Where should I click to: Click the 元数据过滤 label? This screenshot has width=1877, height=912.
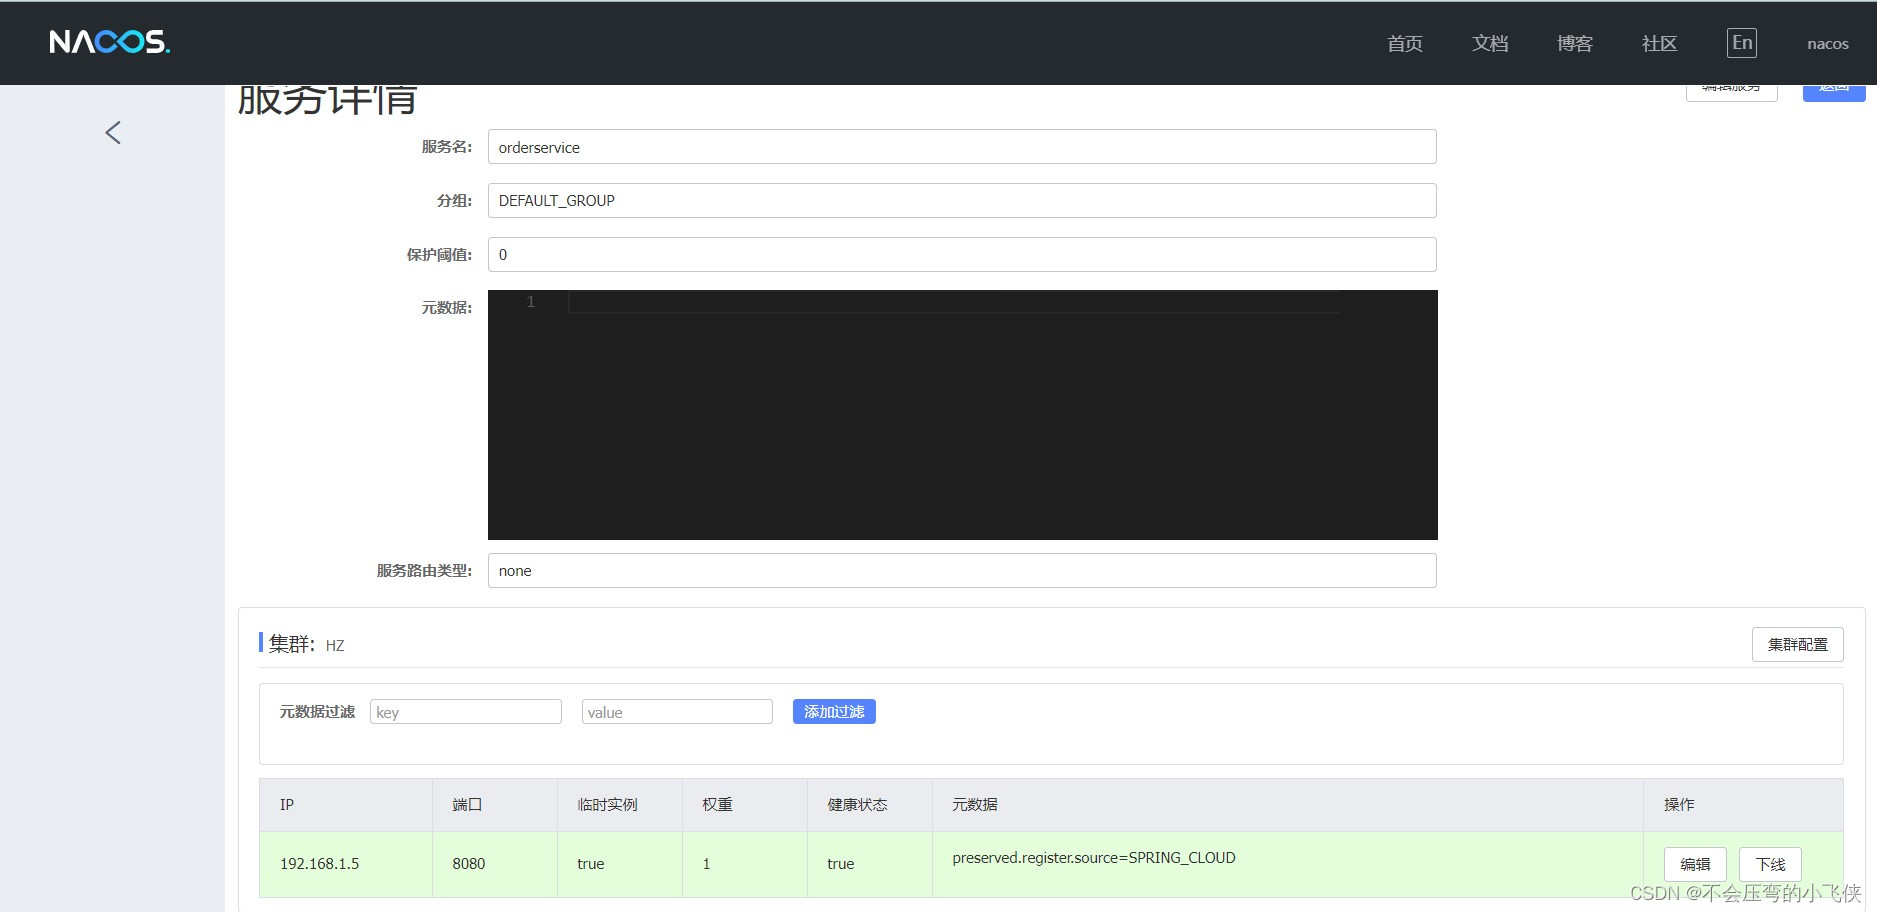(317, 712)
